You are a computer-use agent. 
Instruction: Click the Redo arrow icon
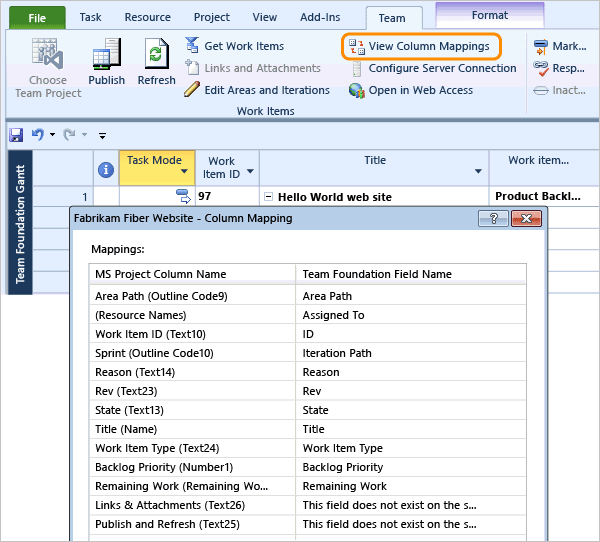click(69, 134)
